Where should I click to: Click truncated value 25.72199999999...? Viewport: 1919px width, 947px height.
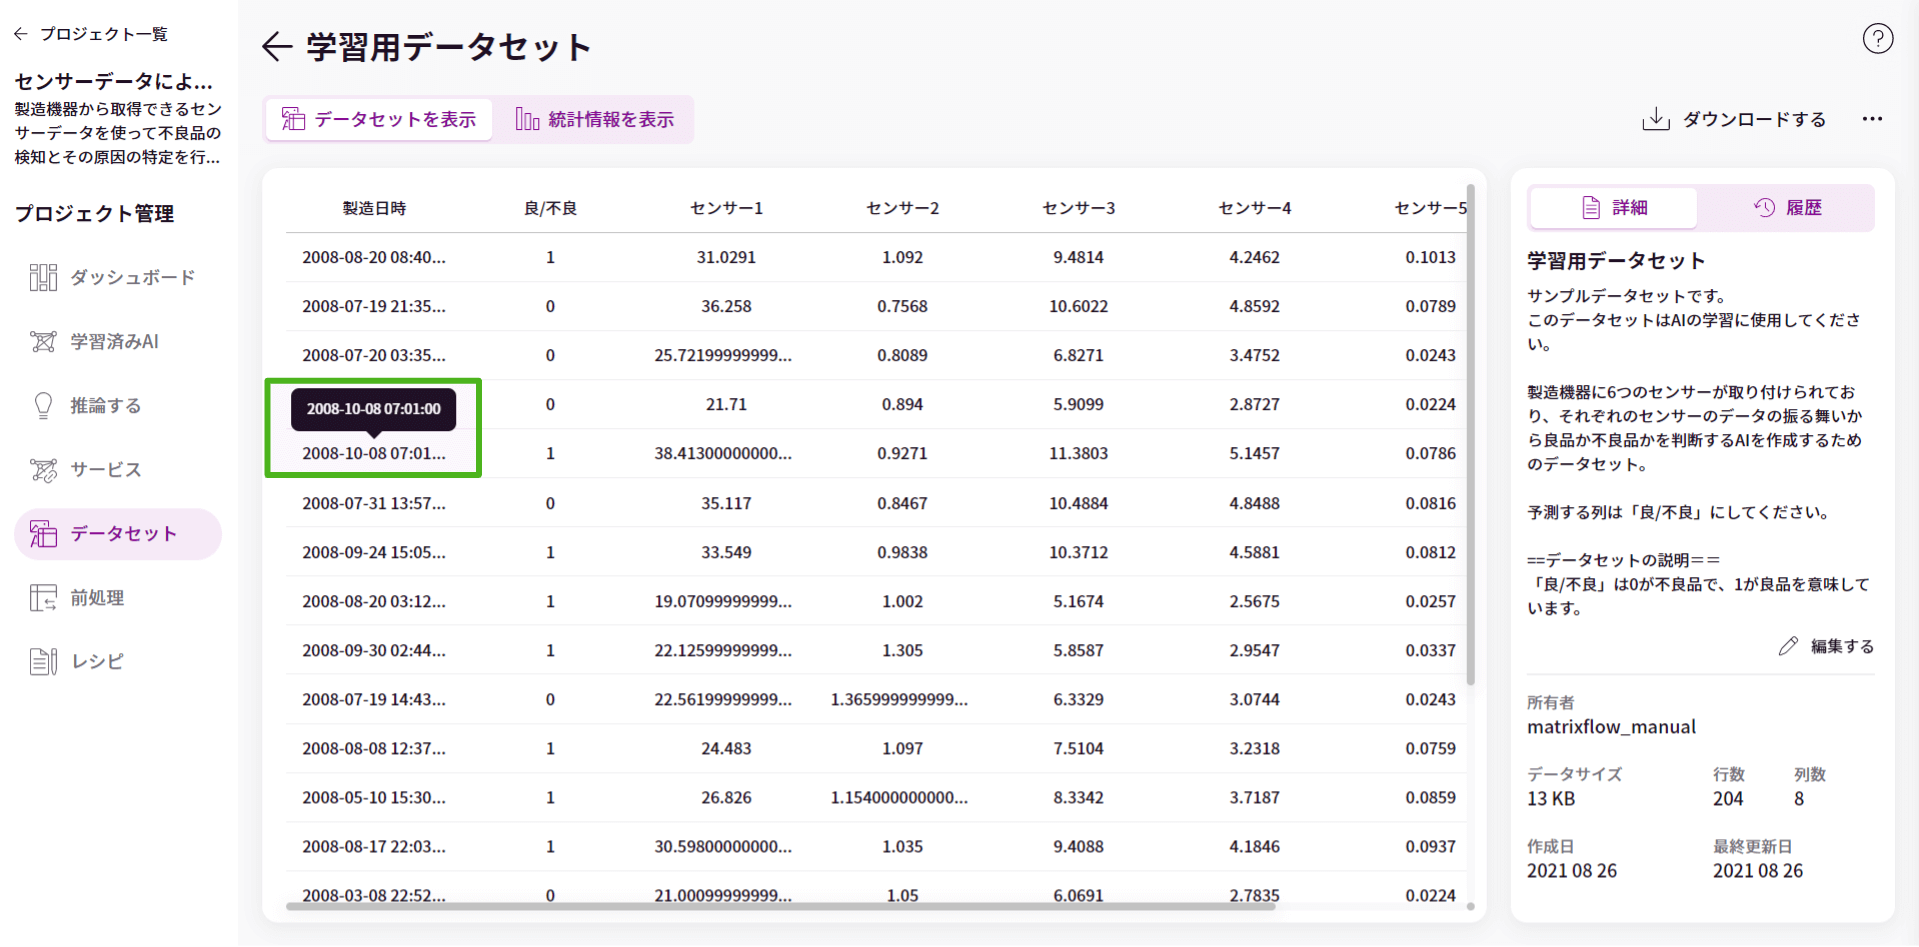coord(723,355)
